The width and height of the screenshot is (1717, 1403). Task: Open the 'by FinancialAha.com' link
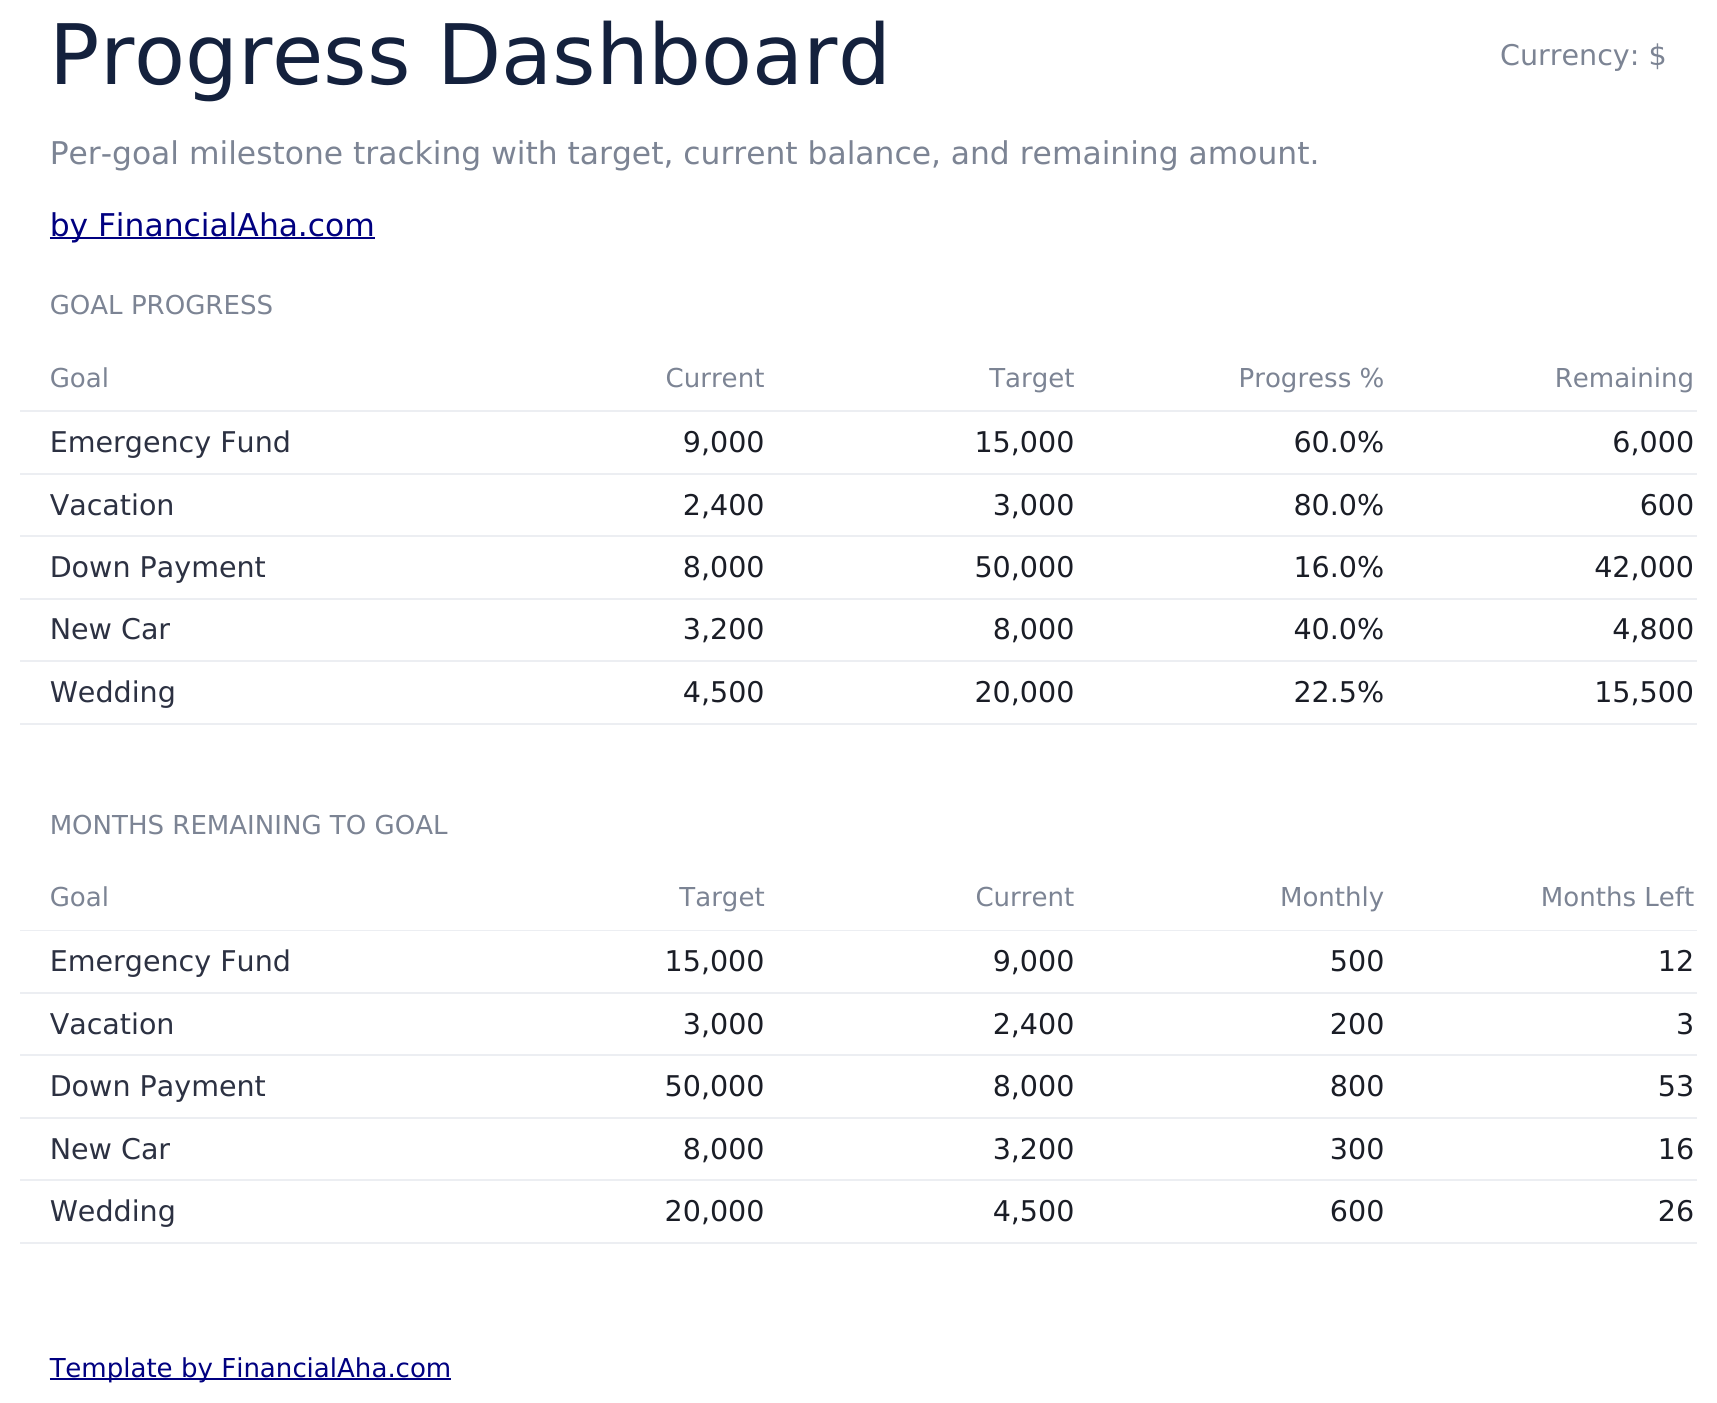pyautogui.click(x=212, y=225)
